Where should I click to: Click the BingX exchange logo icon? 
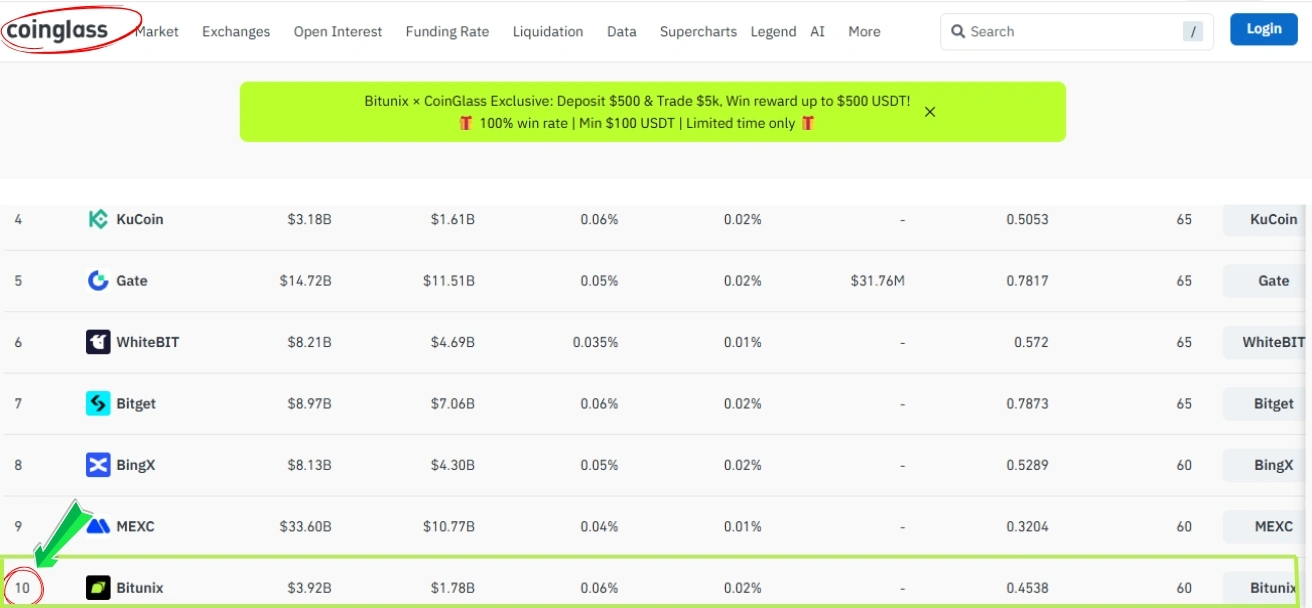98,465
